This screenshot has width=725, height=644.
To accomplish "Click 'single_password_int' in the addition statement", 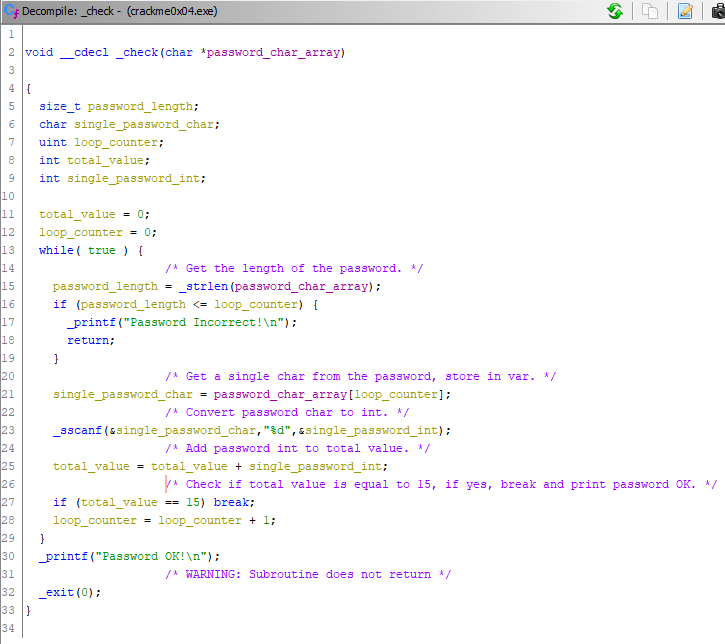I will click(316, 466).
